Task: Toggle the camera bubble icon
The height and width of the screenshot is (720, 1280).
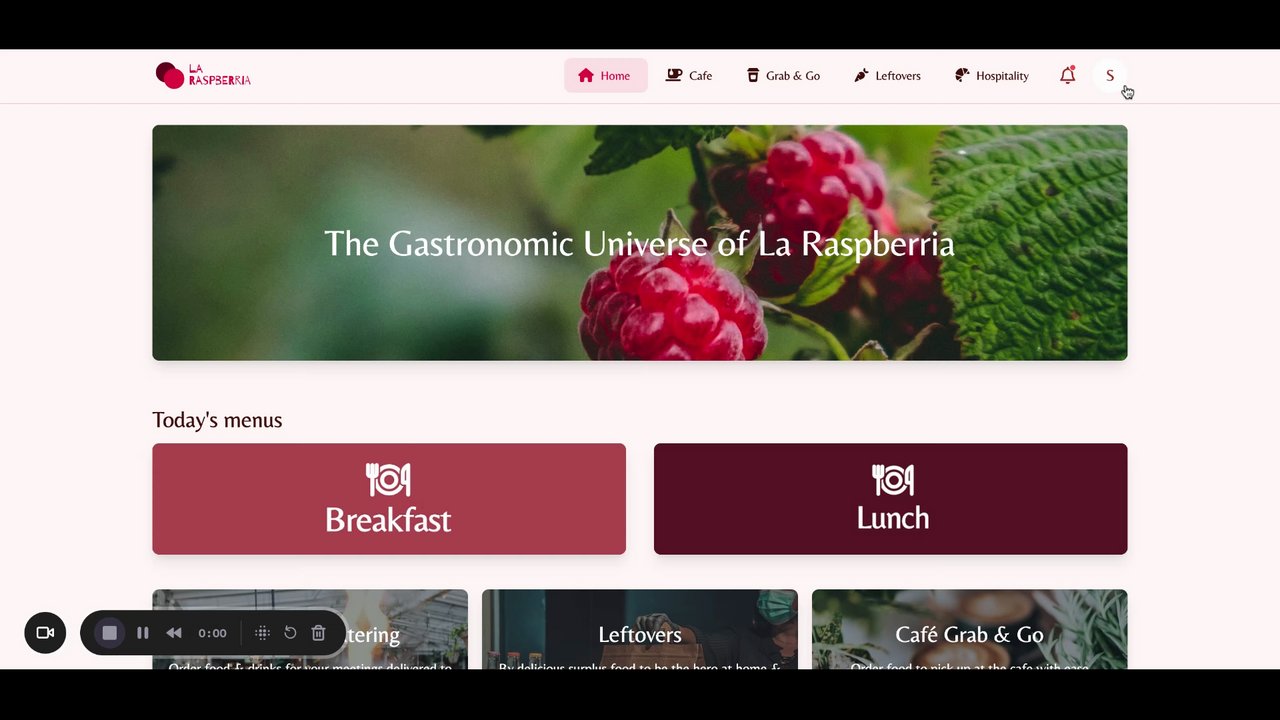Action: (x=45, y=633)
